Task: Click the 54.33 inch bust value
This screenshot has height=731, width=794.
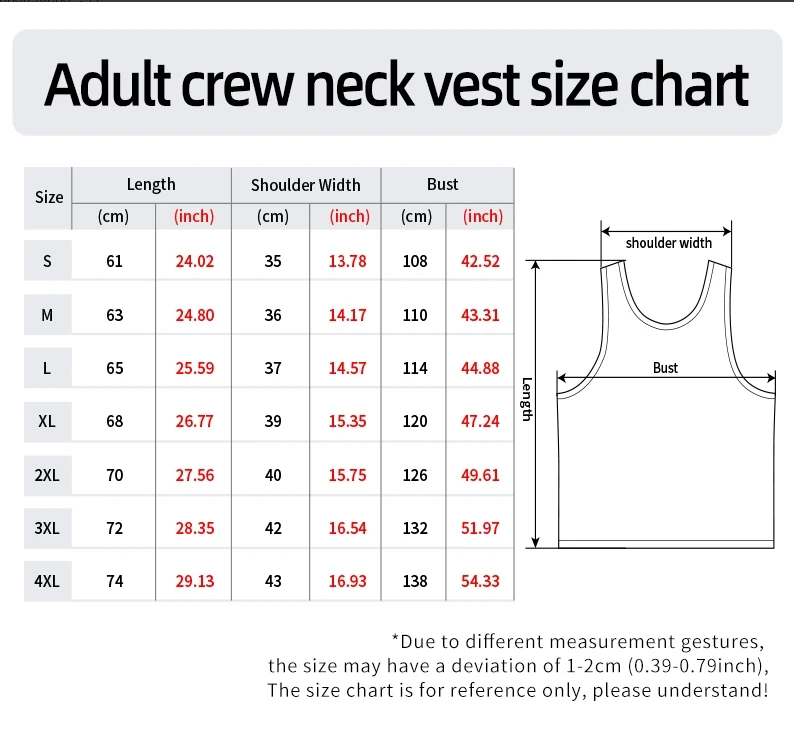Action: [x=480, y=581]
